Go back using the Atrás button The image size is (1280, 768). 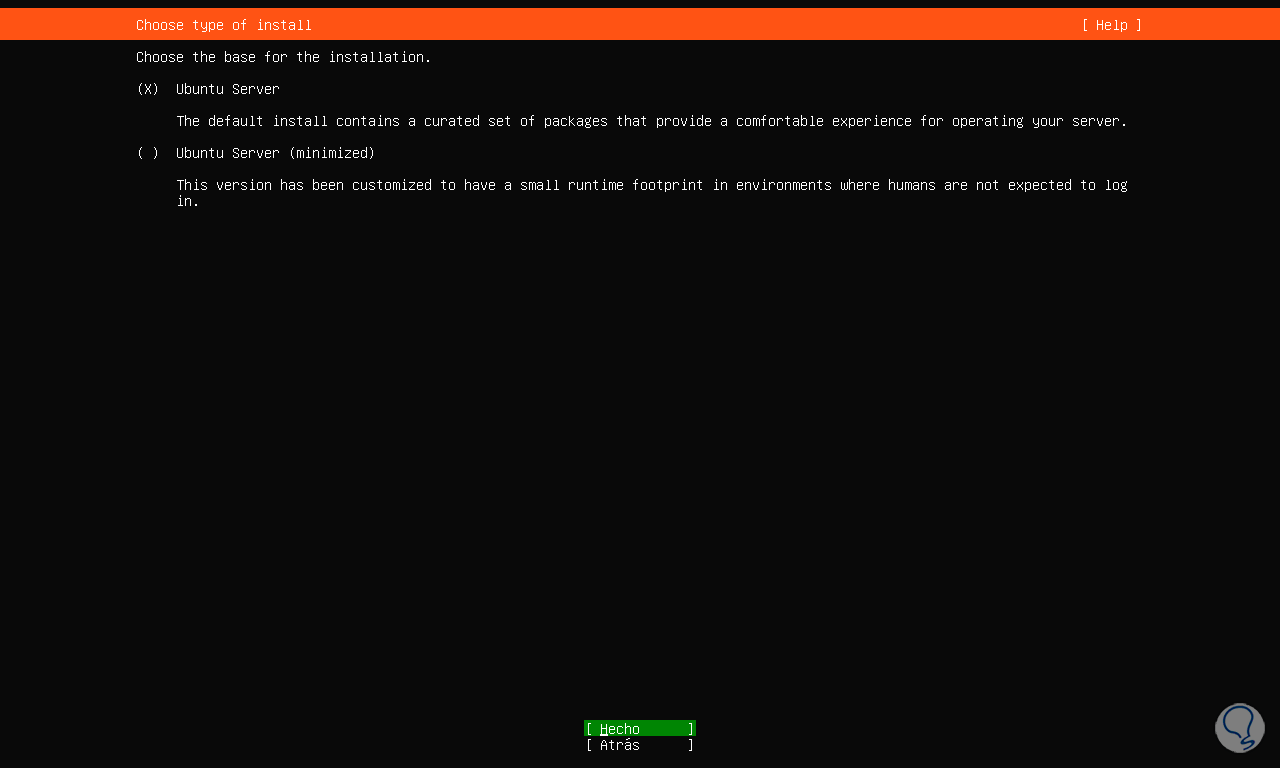click(x=640, y=745)
